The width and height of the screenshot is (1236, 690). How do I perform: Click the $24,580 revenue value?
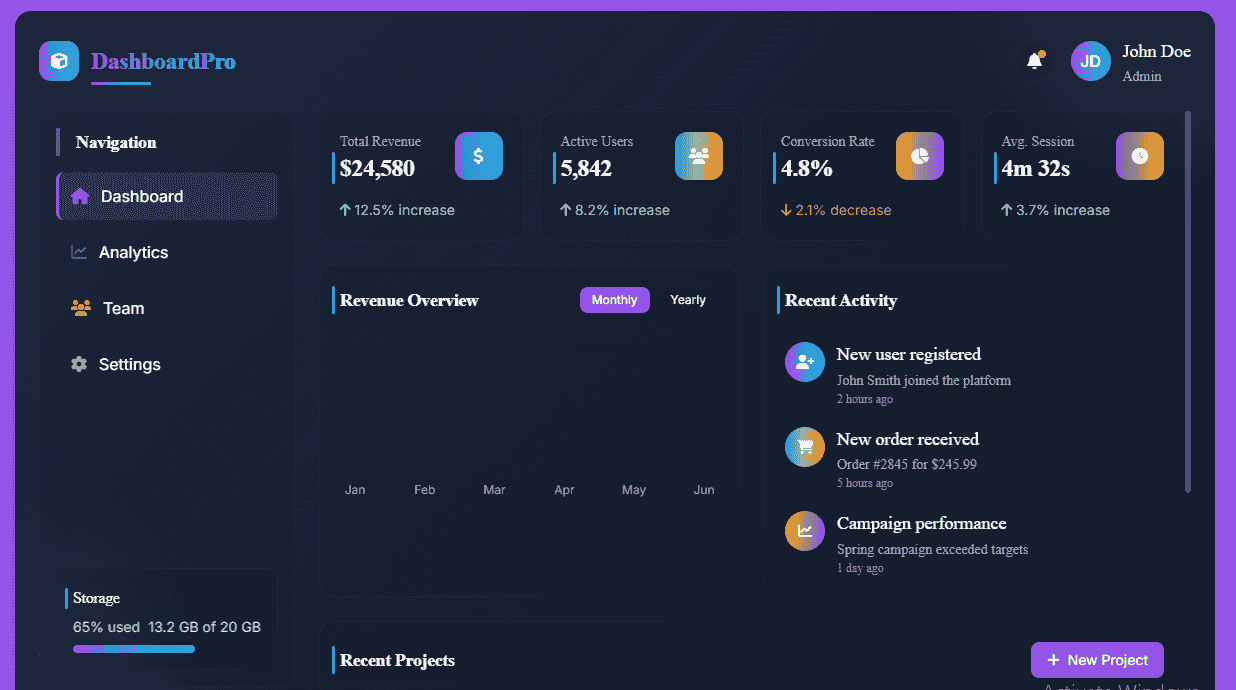(377, 168)
